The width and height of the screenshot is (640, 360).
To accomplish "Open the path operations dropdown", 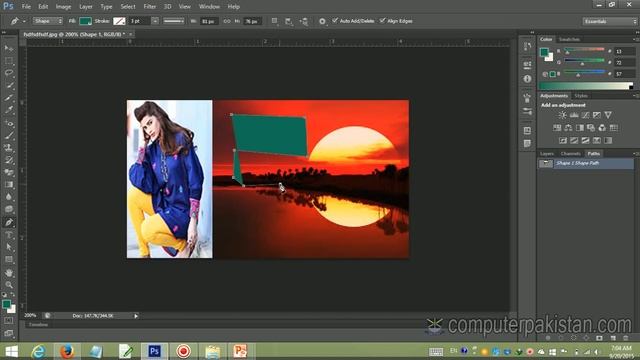I will (275, 21).
